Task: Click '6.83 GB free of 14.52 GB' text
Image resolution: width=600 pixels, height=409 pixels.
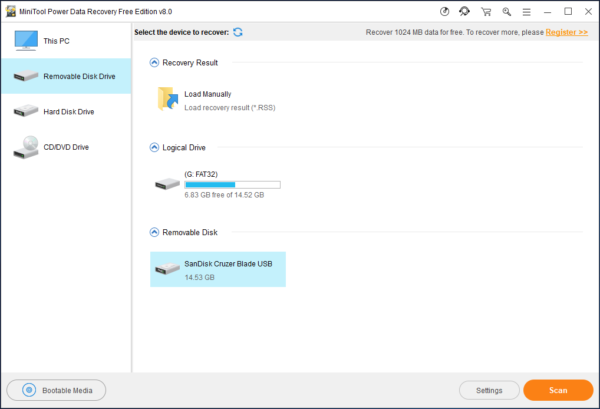Action: tap(224, 195)
